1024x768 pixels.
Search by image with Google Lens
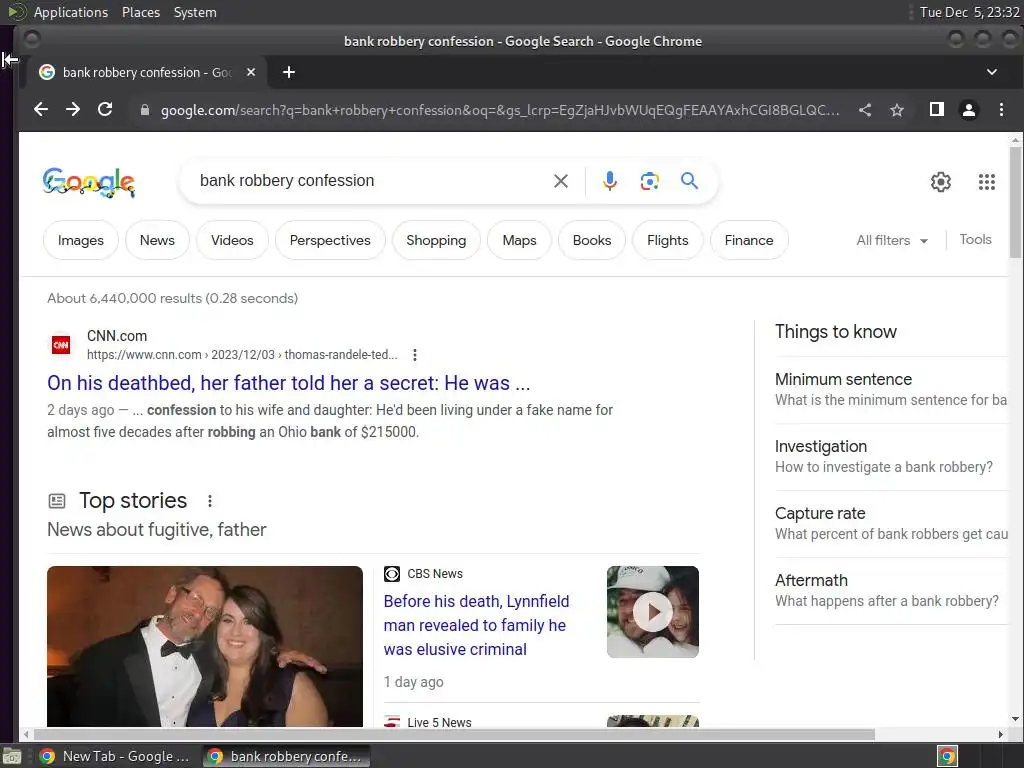point(649,181)
